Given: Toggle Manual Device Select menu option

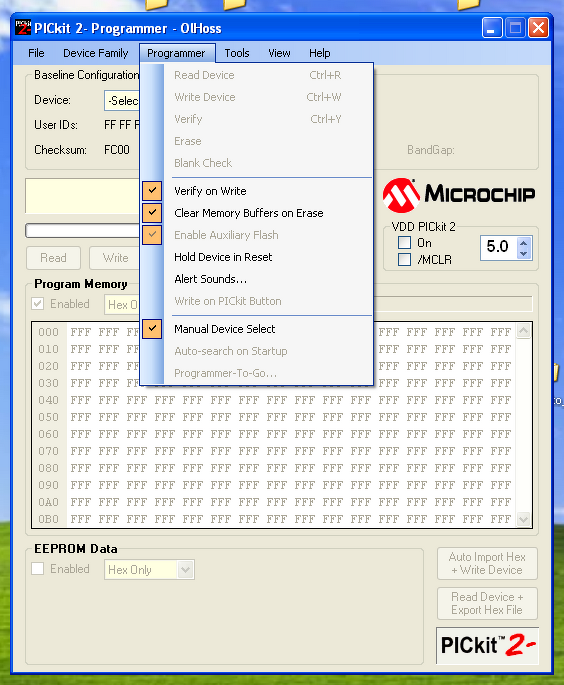Looking at the screenshot, I should pos(225,329).
